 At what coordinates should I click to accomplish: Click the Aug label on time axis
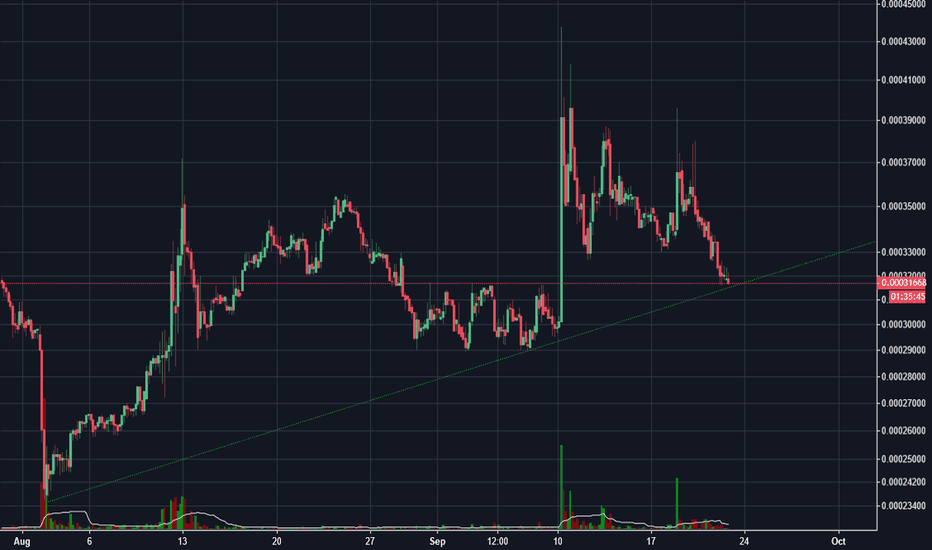[22, 542]
